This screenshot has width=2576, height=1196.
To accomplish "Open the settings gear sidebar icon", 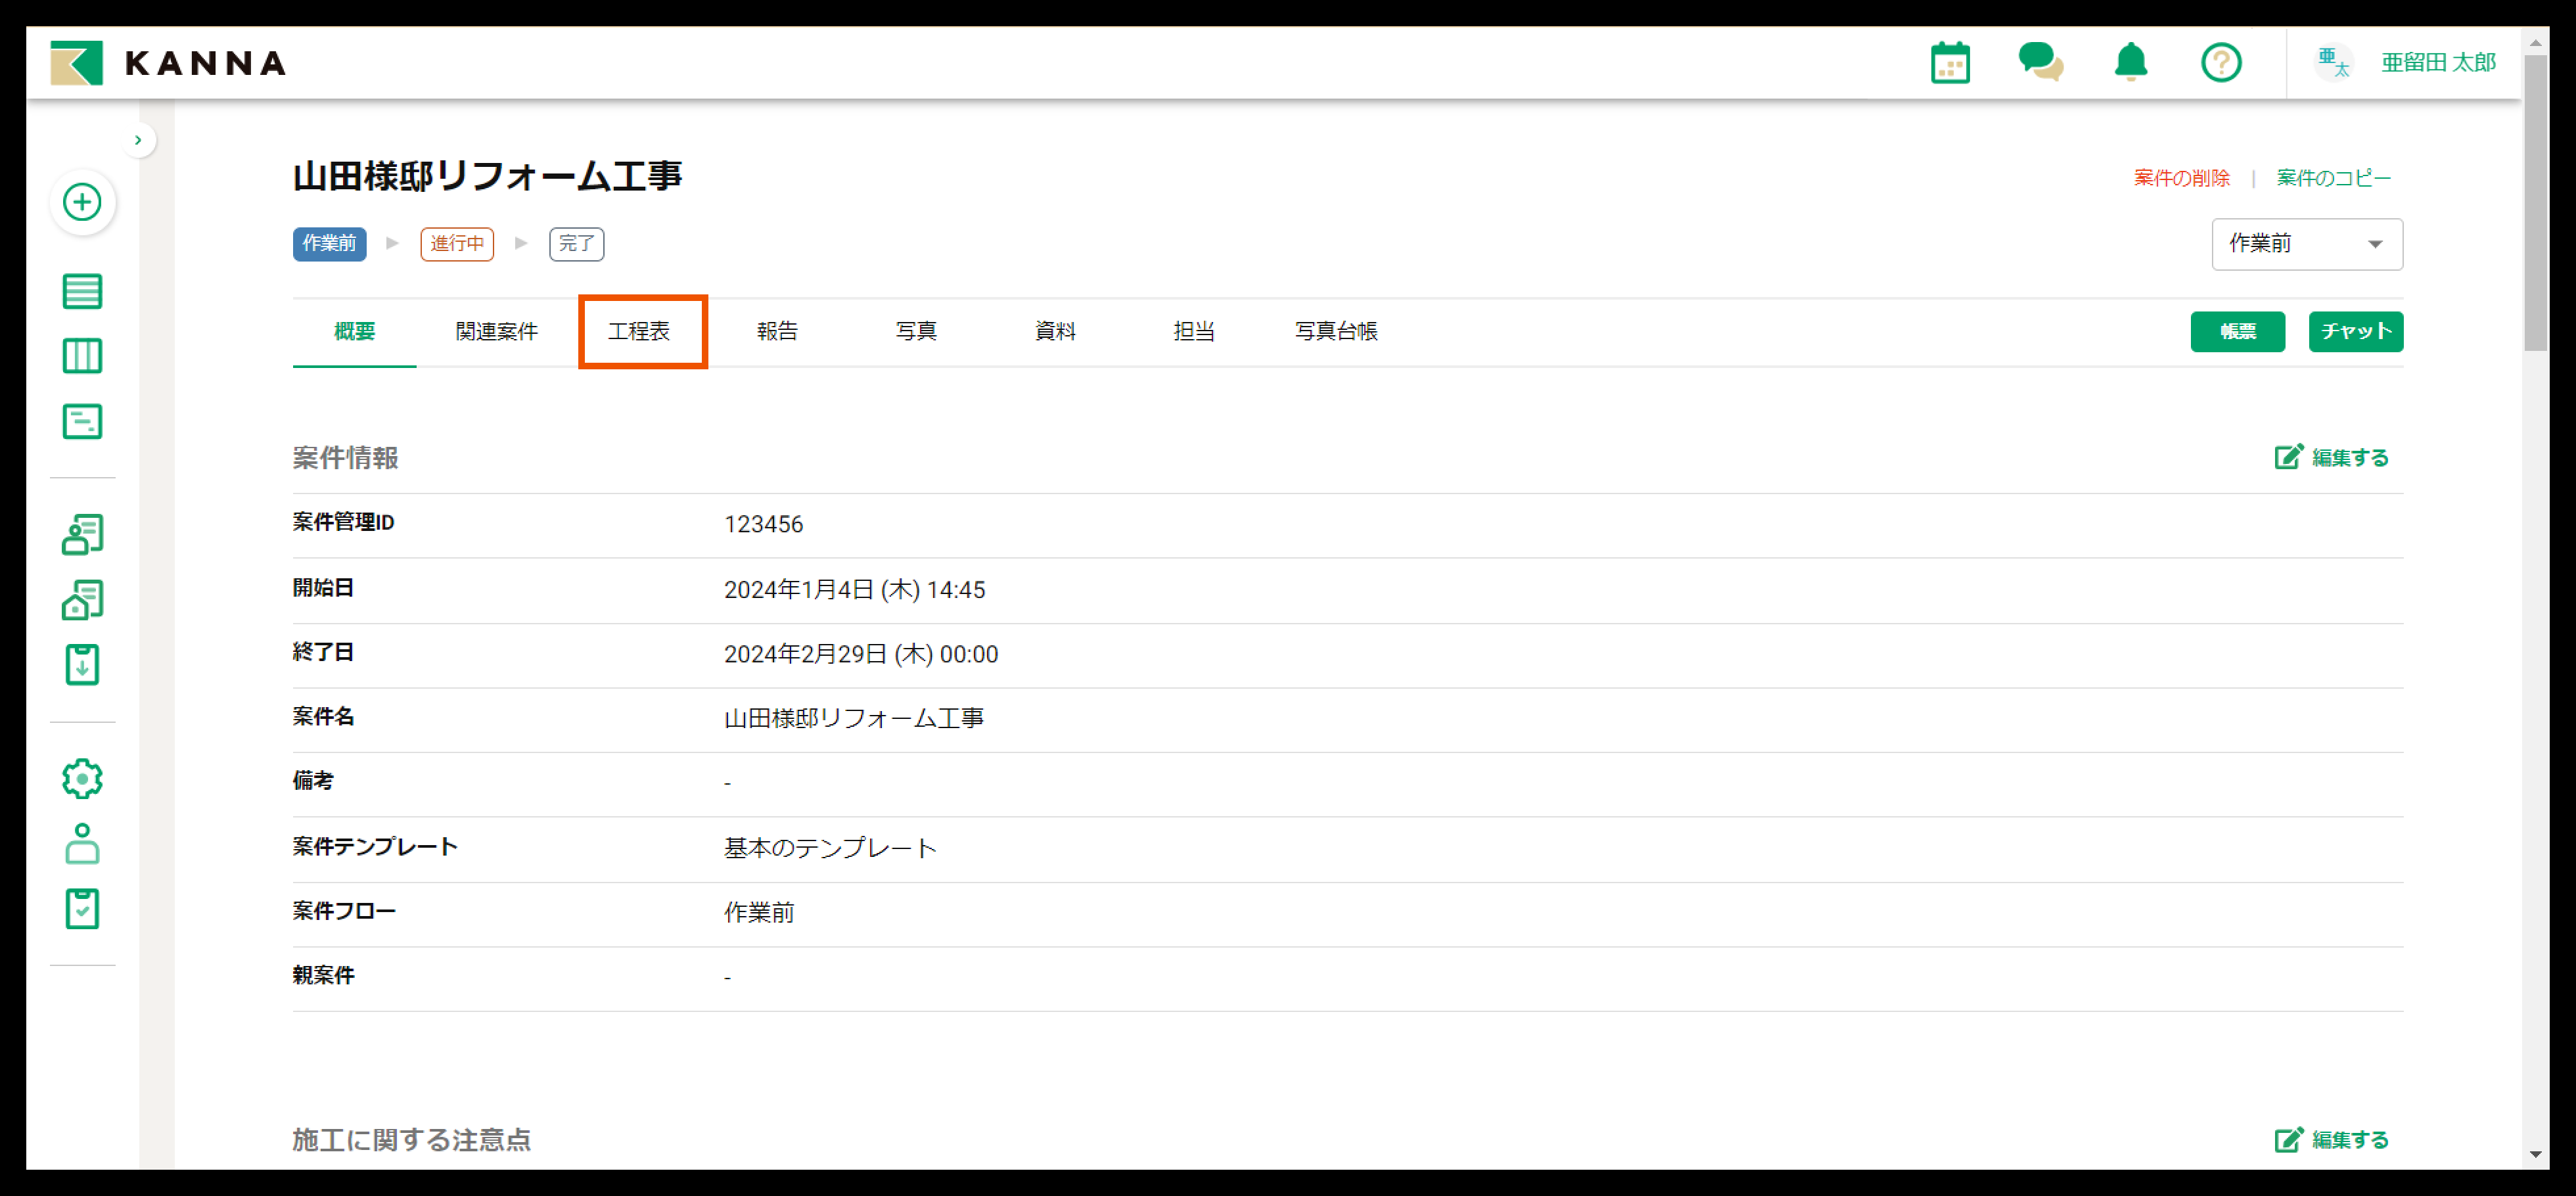I will [x=82, y=778].
